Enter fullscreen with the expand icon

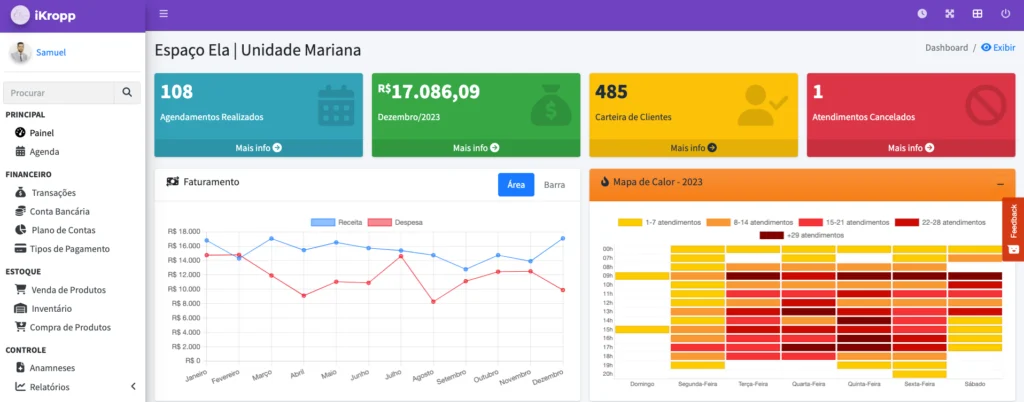pyautogui.click(x=950, y=14)
